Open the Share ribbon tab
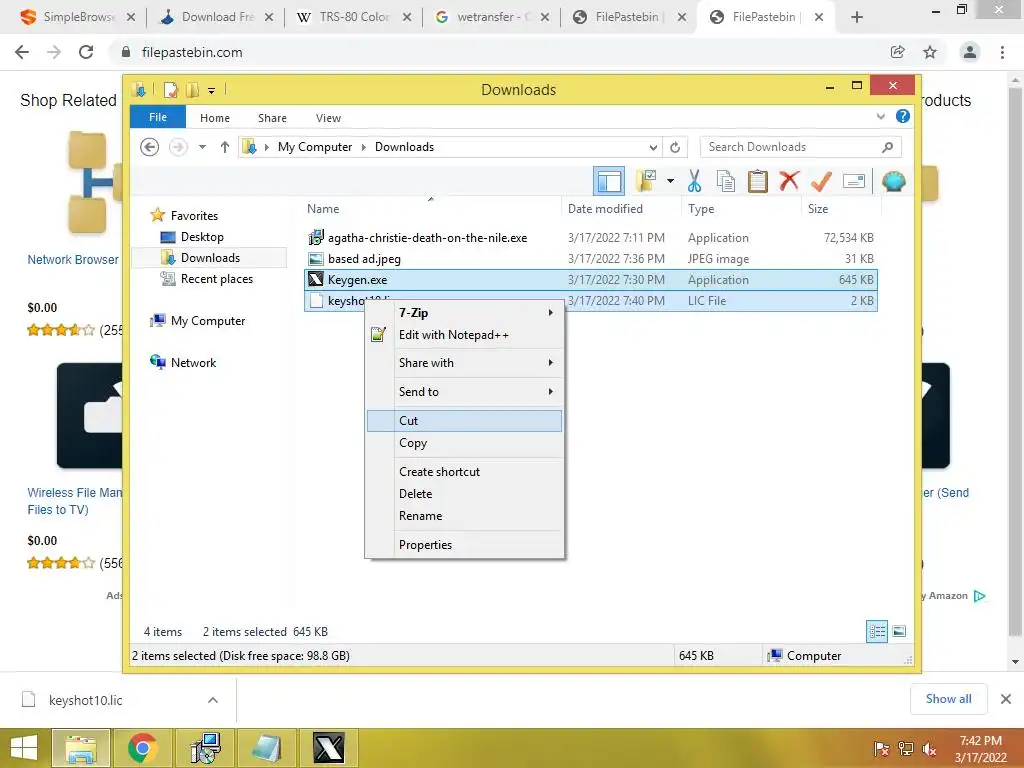 click(x=272, y=118)
